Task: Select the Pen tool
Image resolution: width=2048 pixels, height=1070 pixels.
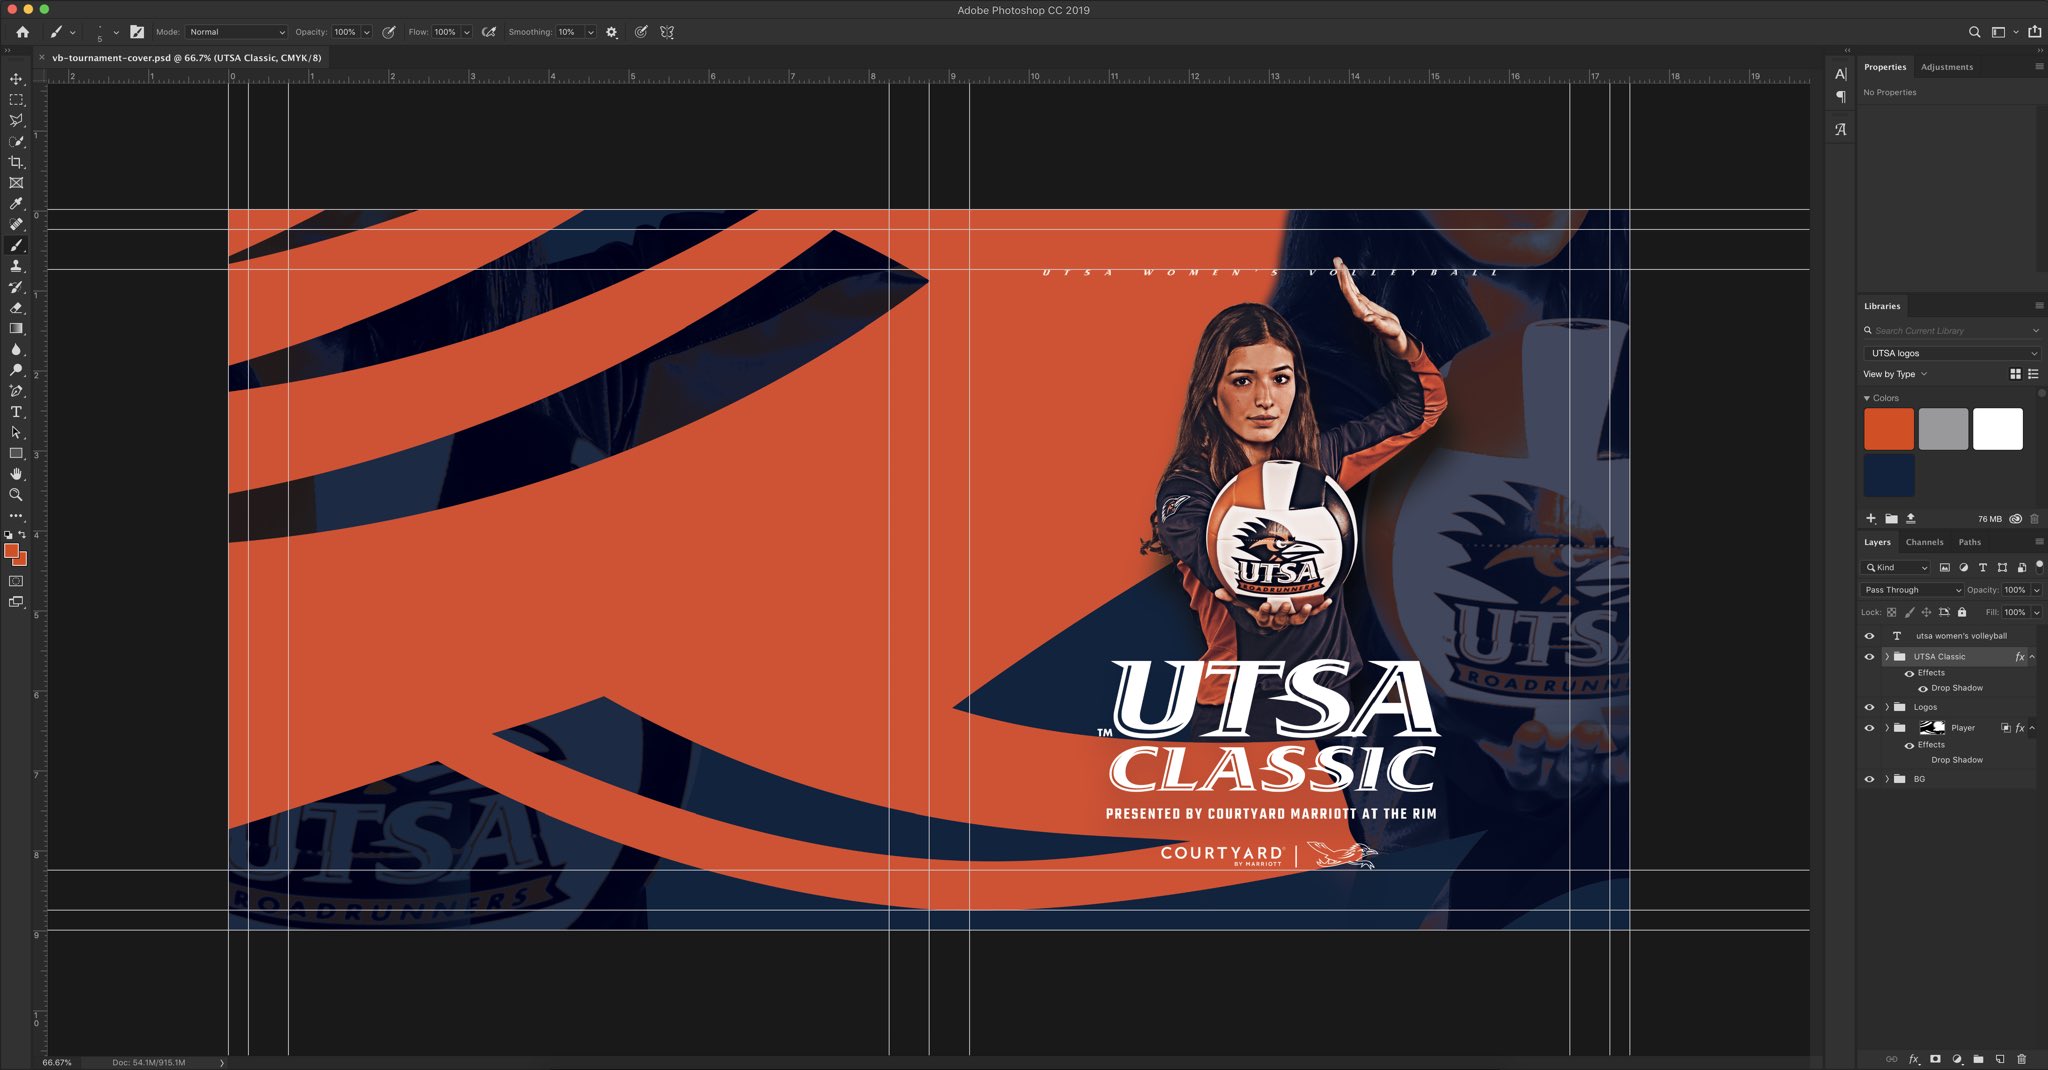Action: click(16, 391)
